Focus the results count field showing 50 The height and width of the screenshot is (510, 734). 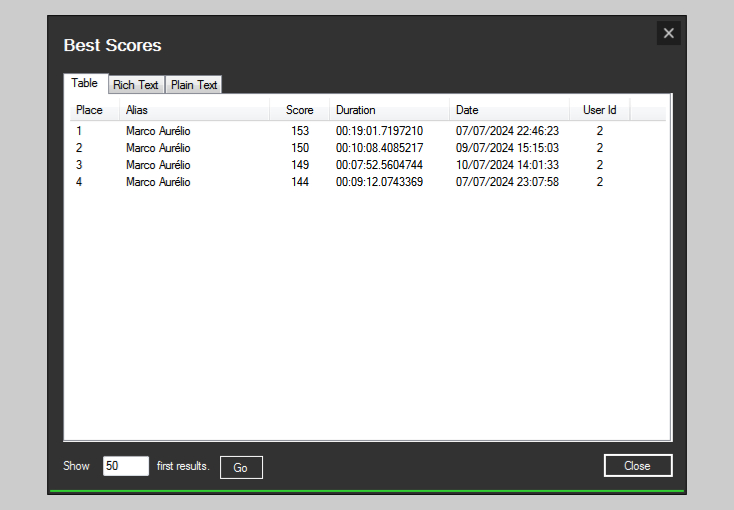[x=125, y=466]
